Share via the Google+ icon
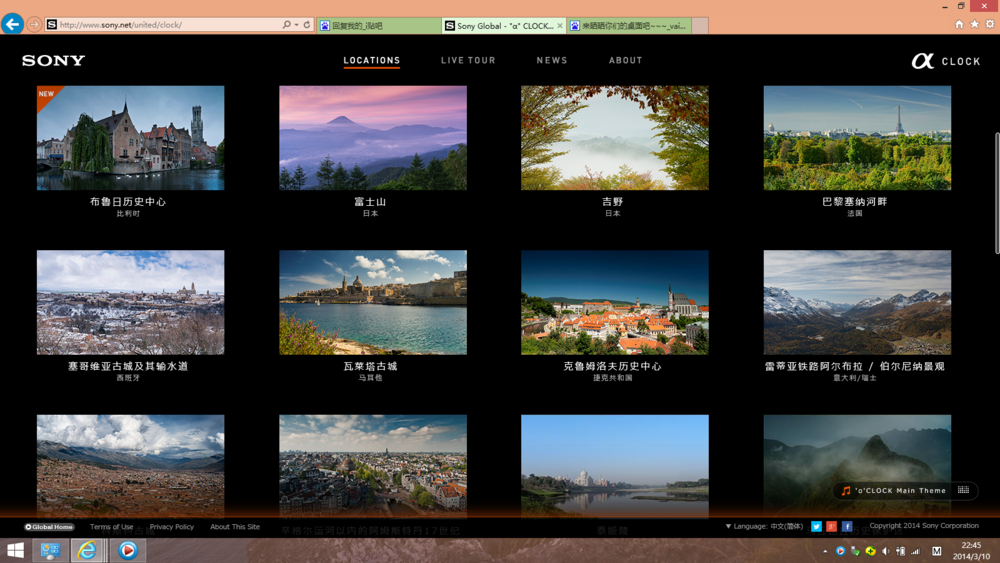This screenshot has width=1000, height=563. [831, 526]
